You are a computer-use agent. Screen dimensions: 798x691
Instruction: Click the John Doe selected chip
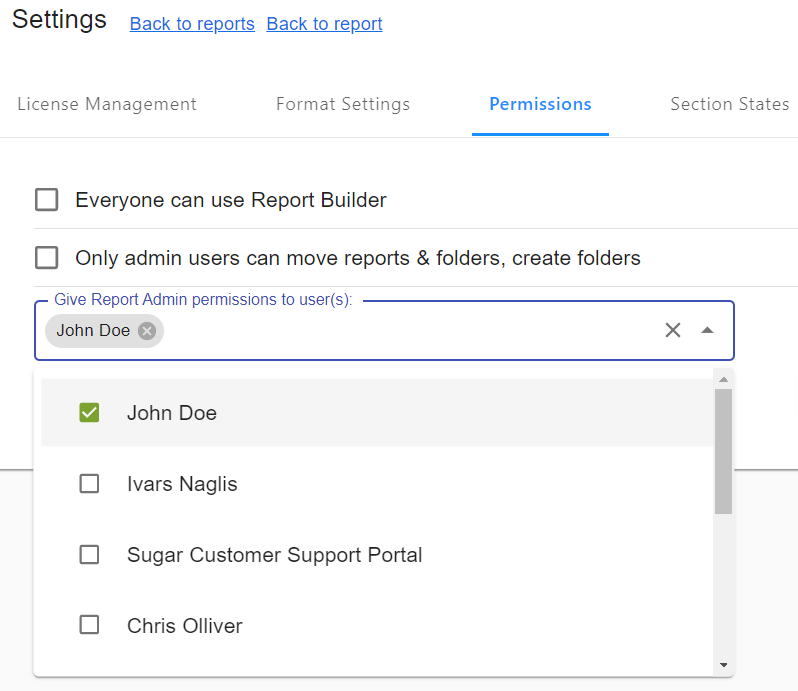[x=92, y=331]
